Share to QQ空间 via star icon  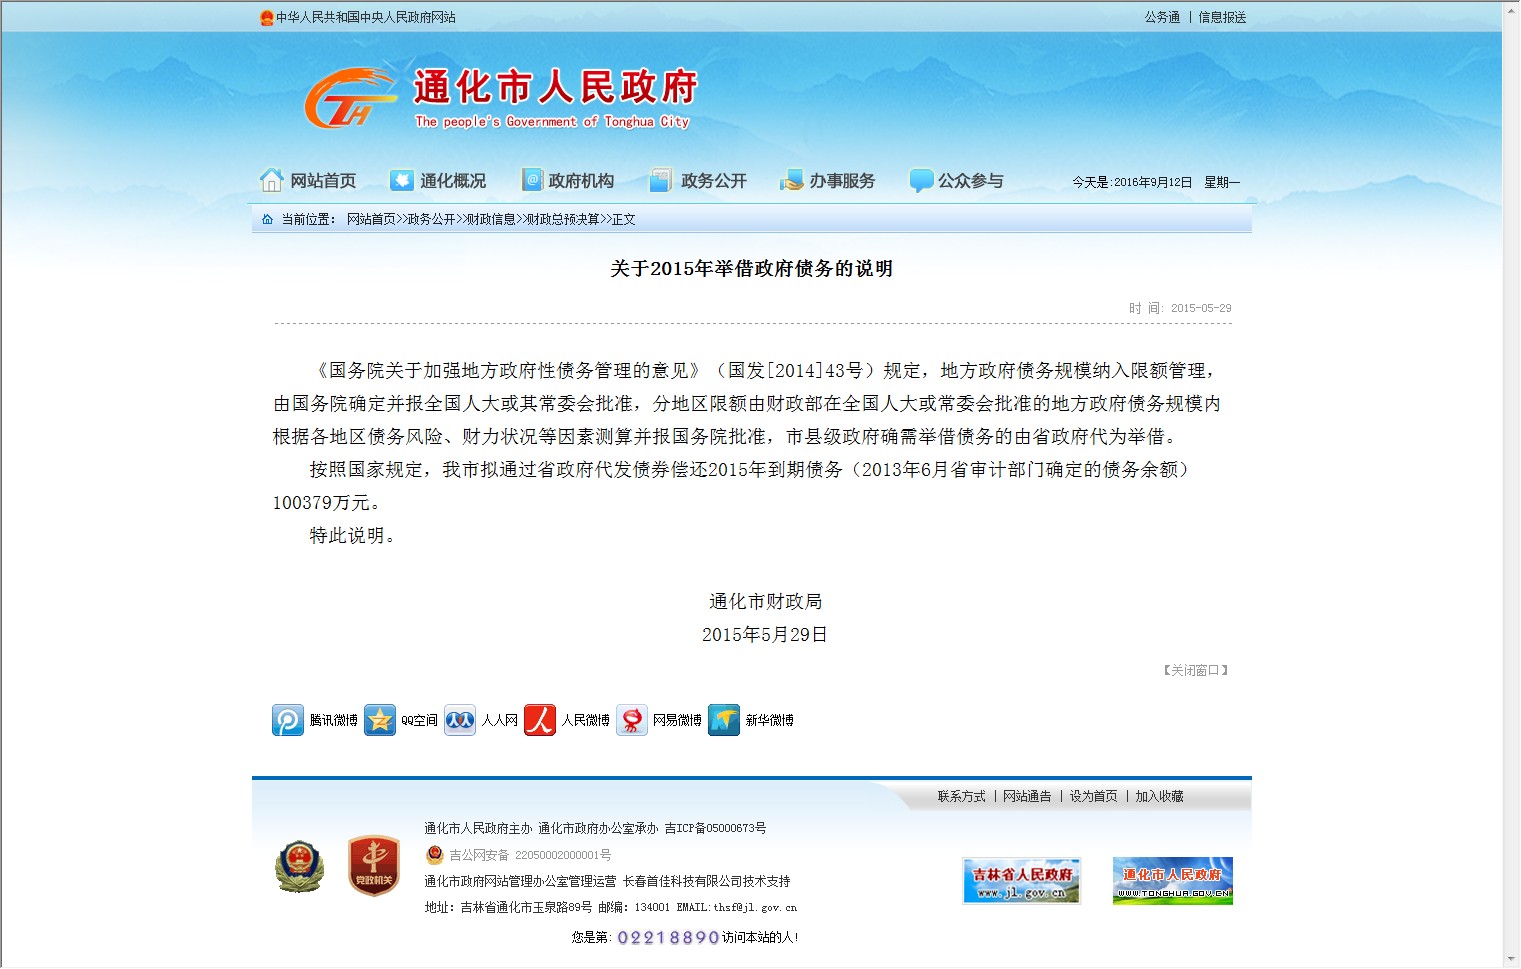[380, 720]
